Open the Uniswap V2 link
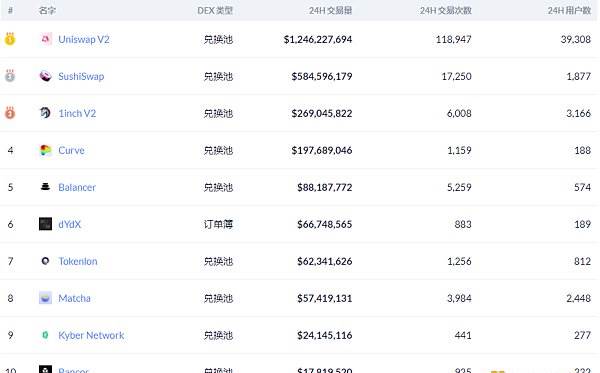Screen dimensions: 600x373 tap(84, 39)
